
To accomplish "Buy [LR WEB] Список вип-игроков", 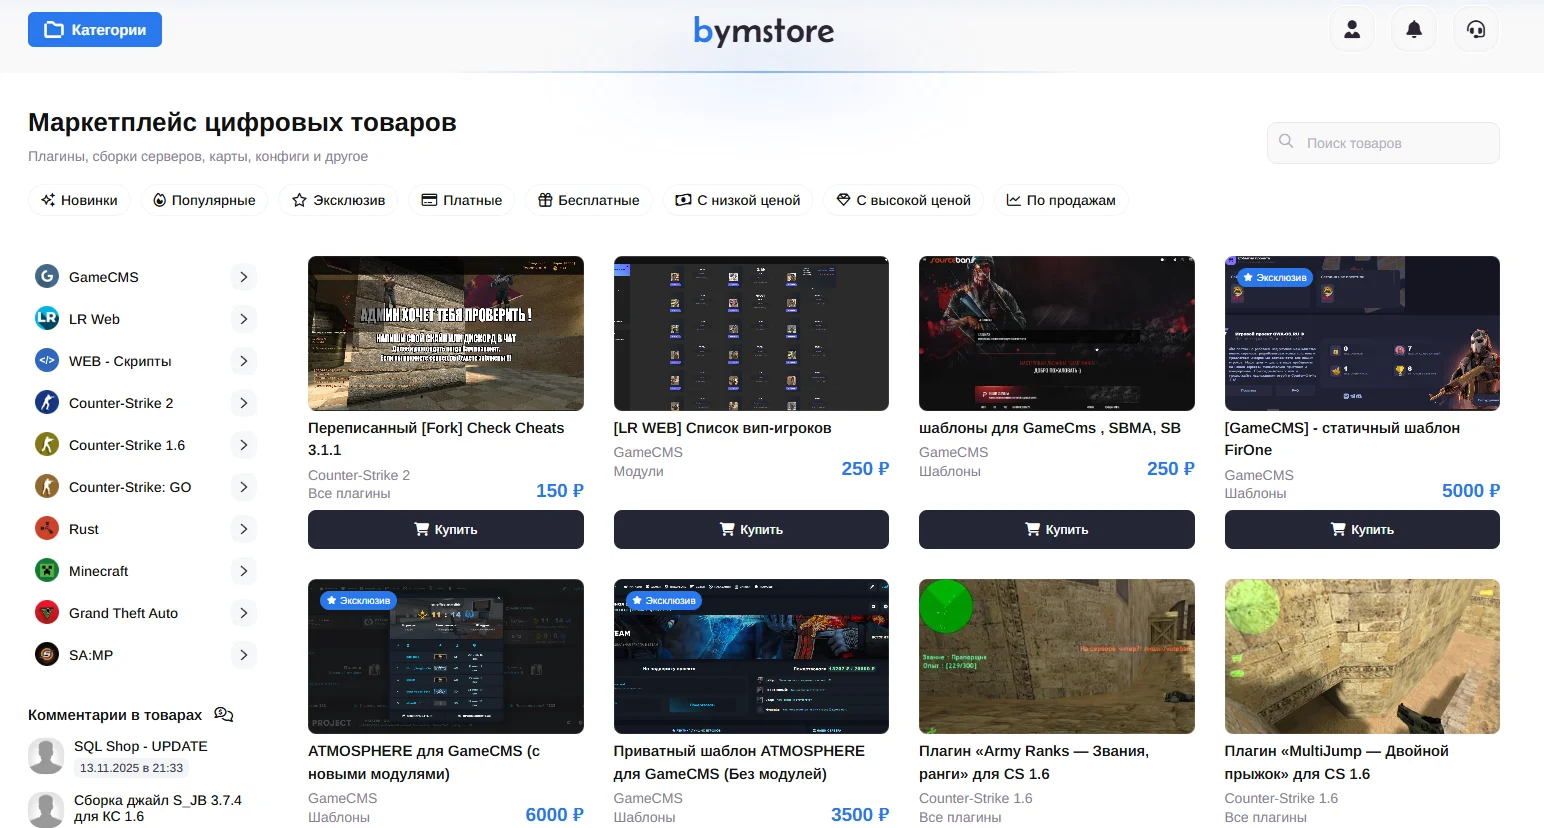I will click(751, 529).
